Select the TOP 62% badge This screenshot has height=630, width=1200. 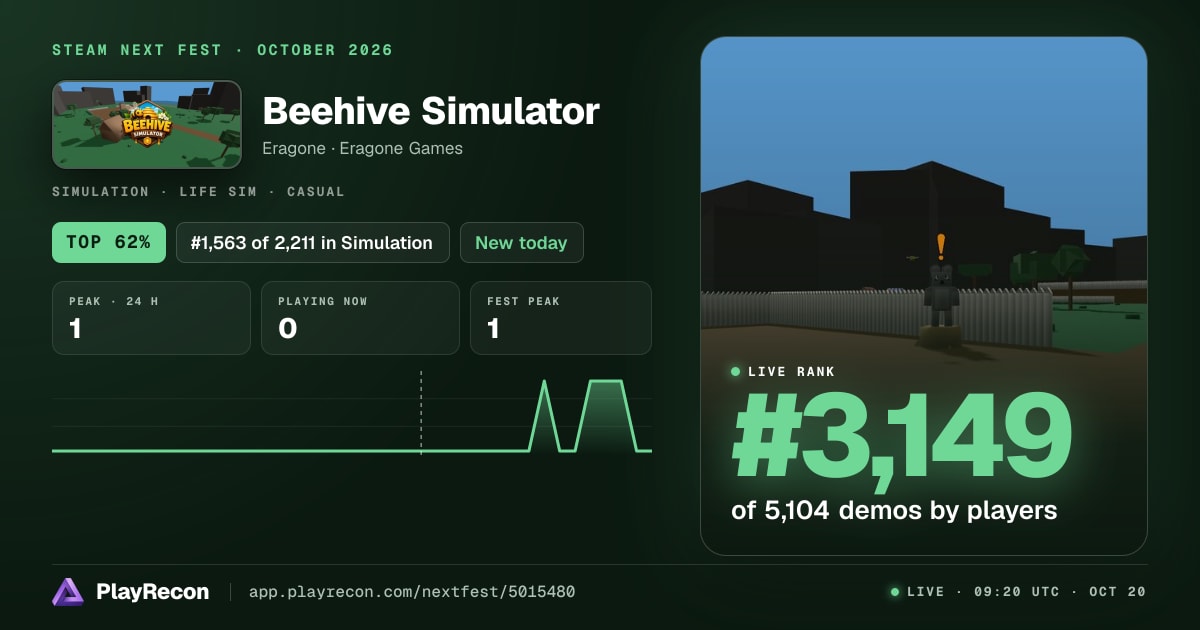click(109, 242)
